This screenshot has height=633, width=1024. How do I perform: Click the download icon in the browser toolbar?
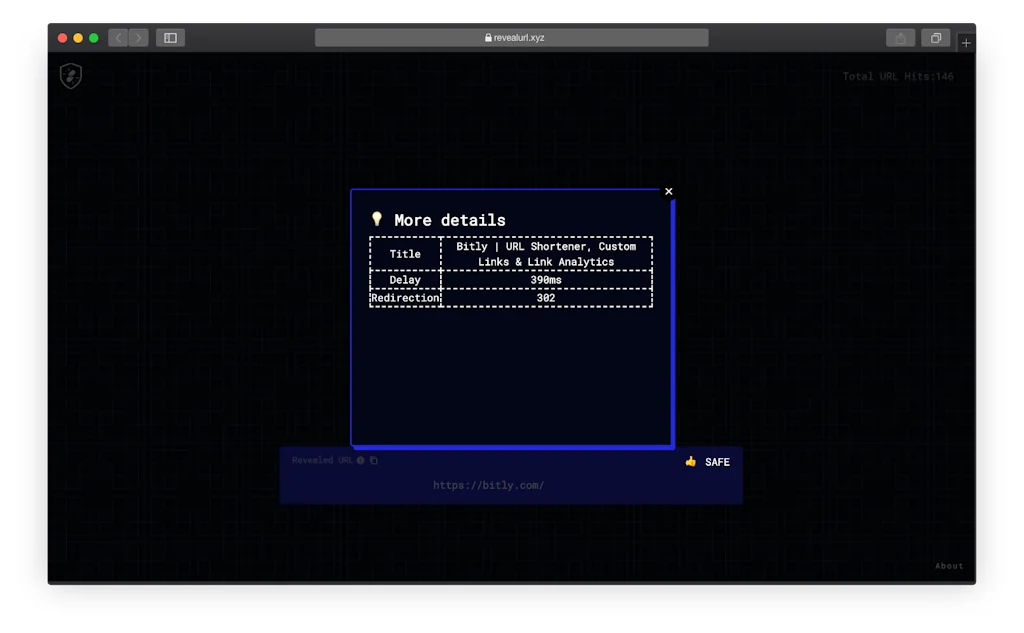coord(899,37)
